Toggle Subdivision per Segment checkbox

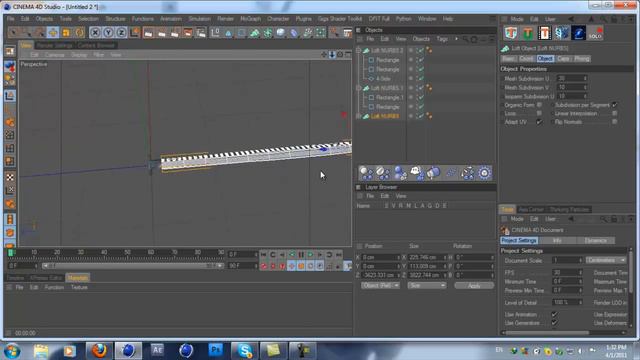pos(615,105)
